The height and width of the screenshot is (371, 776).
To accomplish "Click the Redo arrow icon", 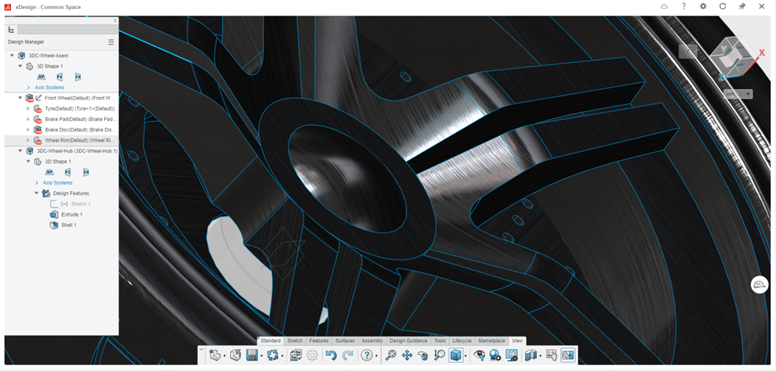I will click(348, 355).
